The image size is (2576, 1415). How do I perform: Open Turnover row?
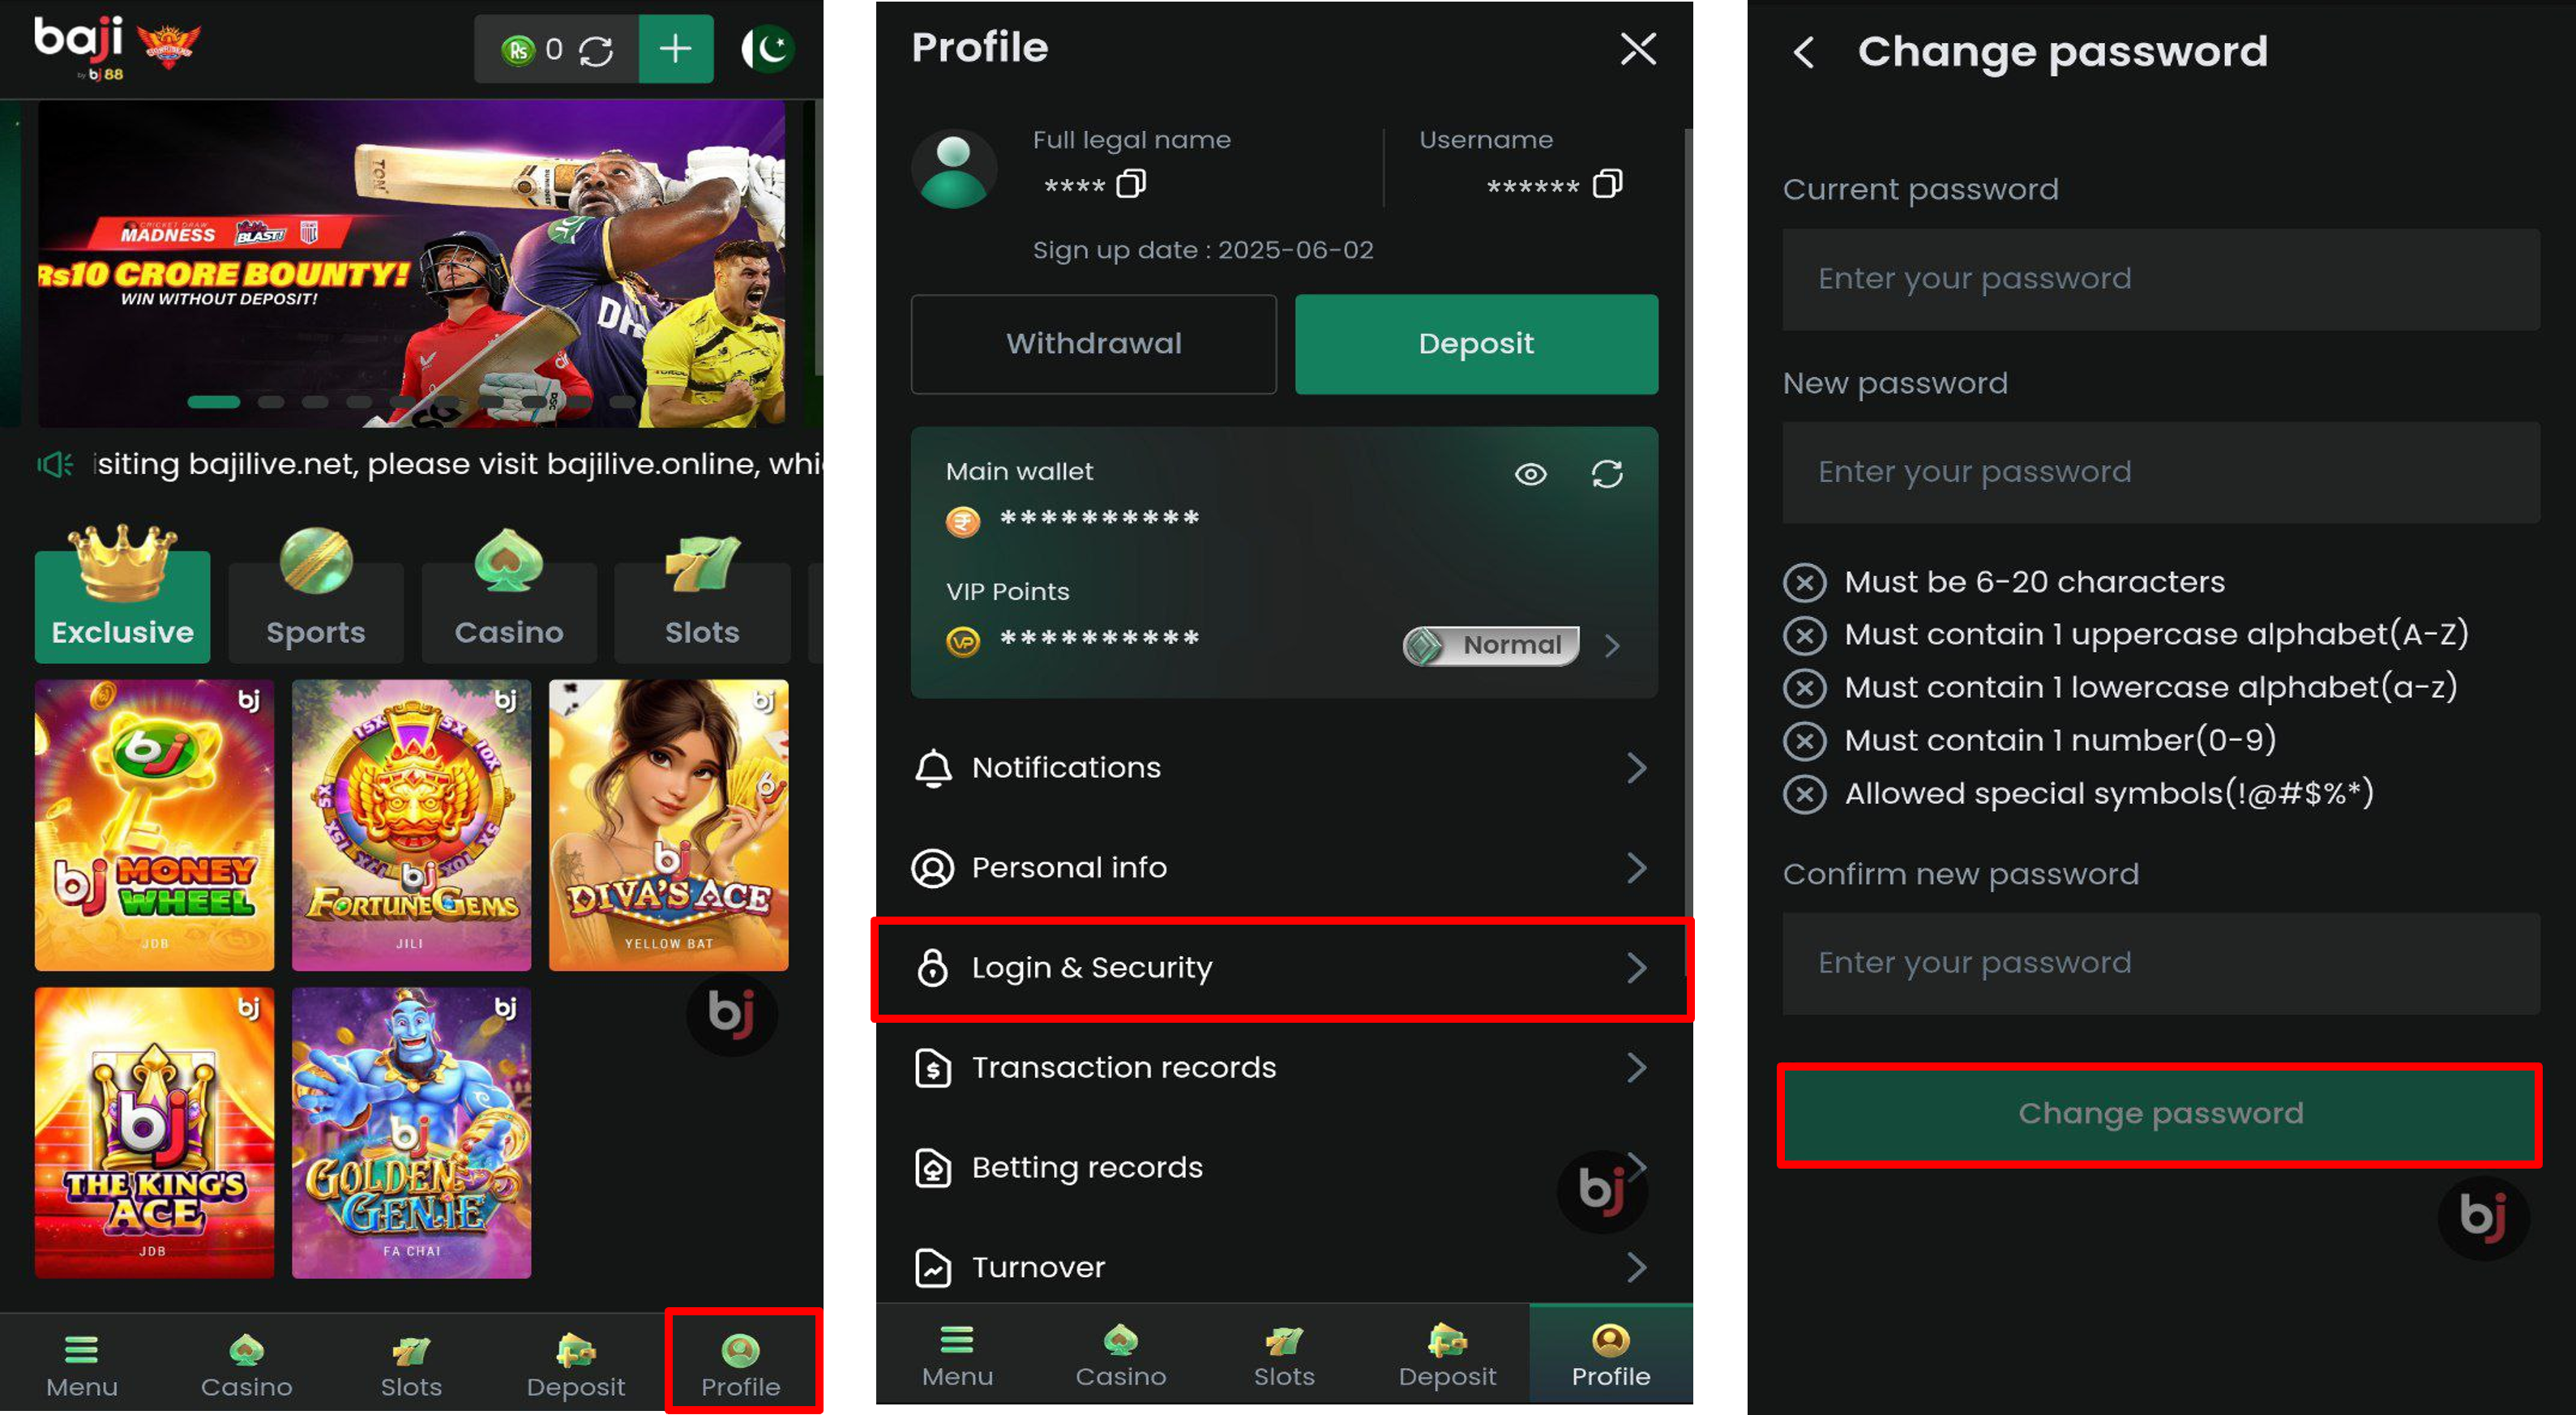pos(1283,1268)
